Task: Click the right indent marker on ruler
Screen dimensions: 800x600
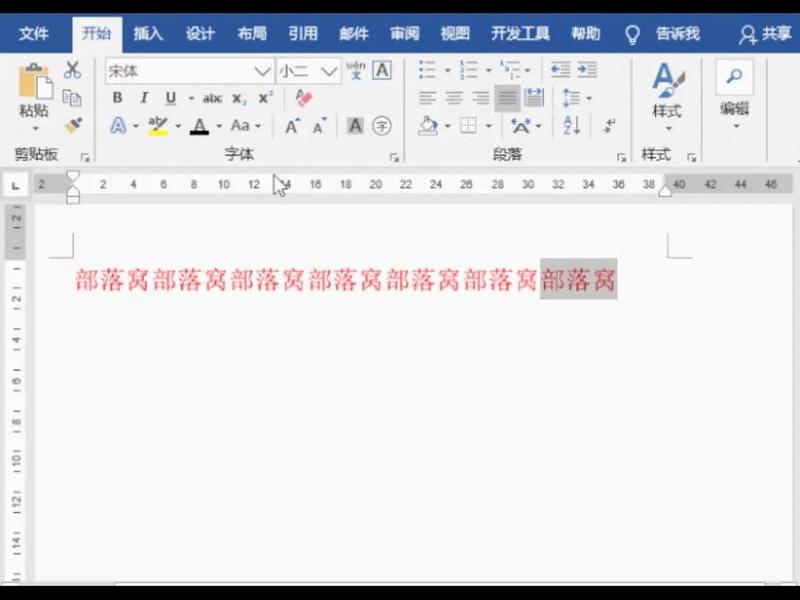Action: (x=665, y=191)
